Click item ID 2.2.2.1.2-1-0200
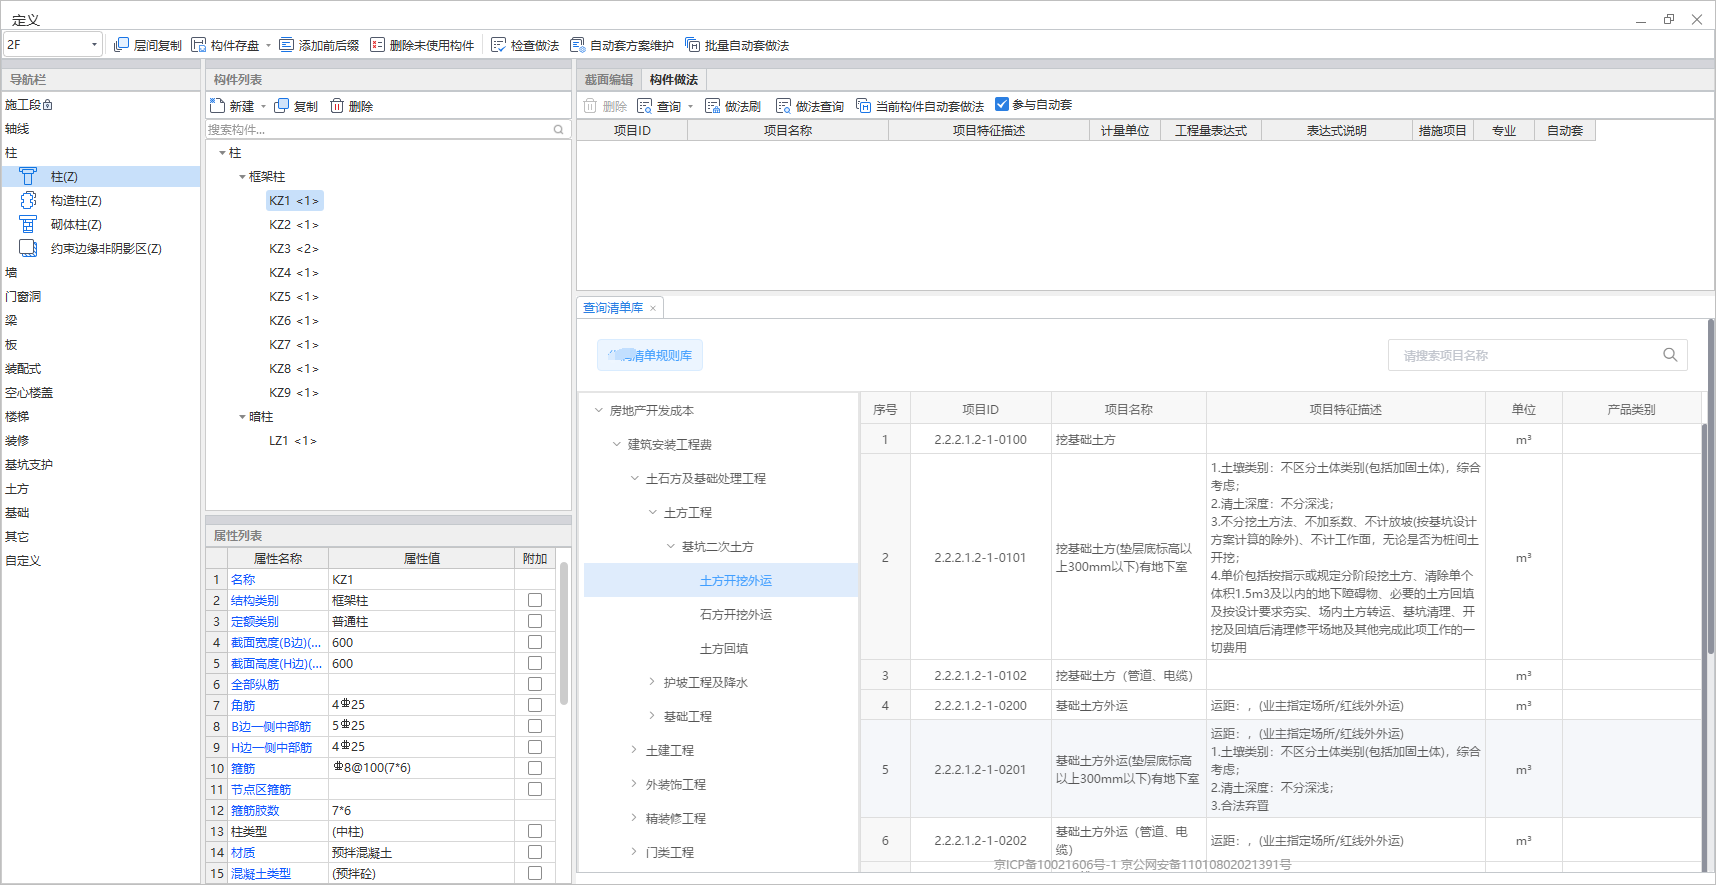Screen dimensions: 1716x885 pos(980,705)
